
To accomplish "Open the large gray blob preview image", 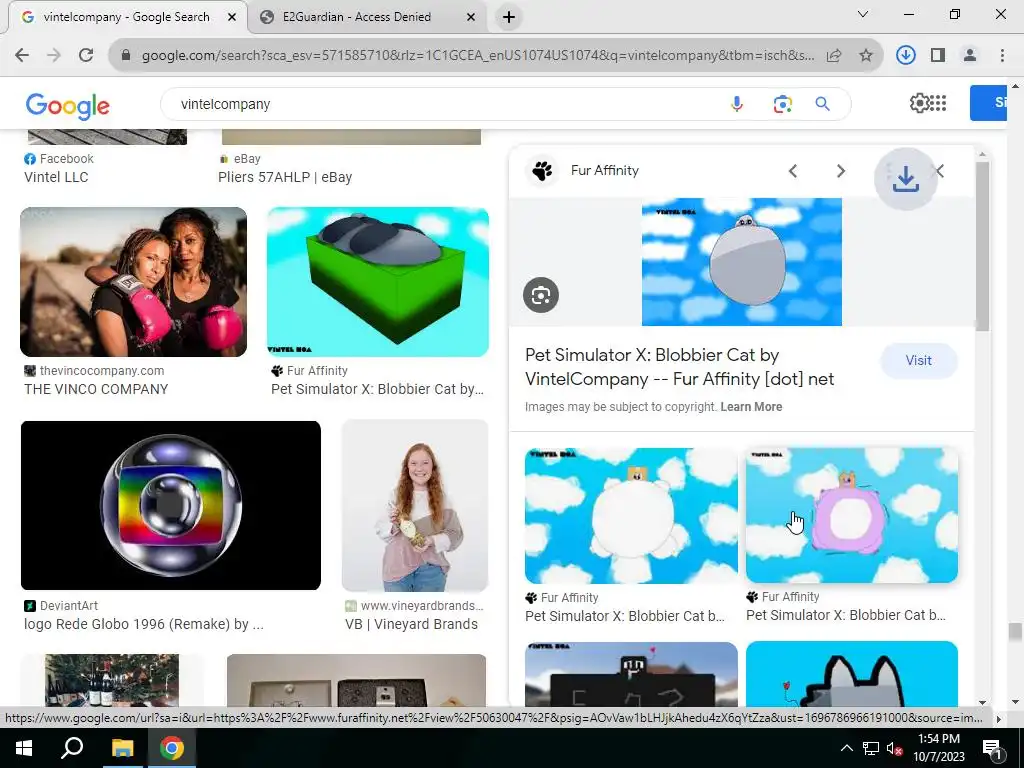I will [x=742, y=262].
